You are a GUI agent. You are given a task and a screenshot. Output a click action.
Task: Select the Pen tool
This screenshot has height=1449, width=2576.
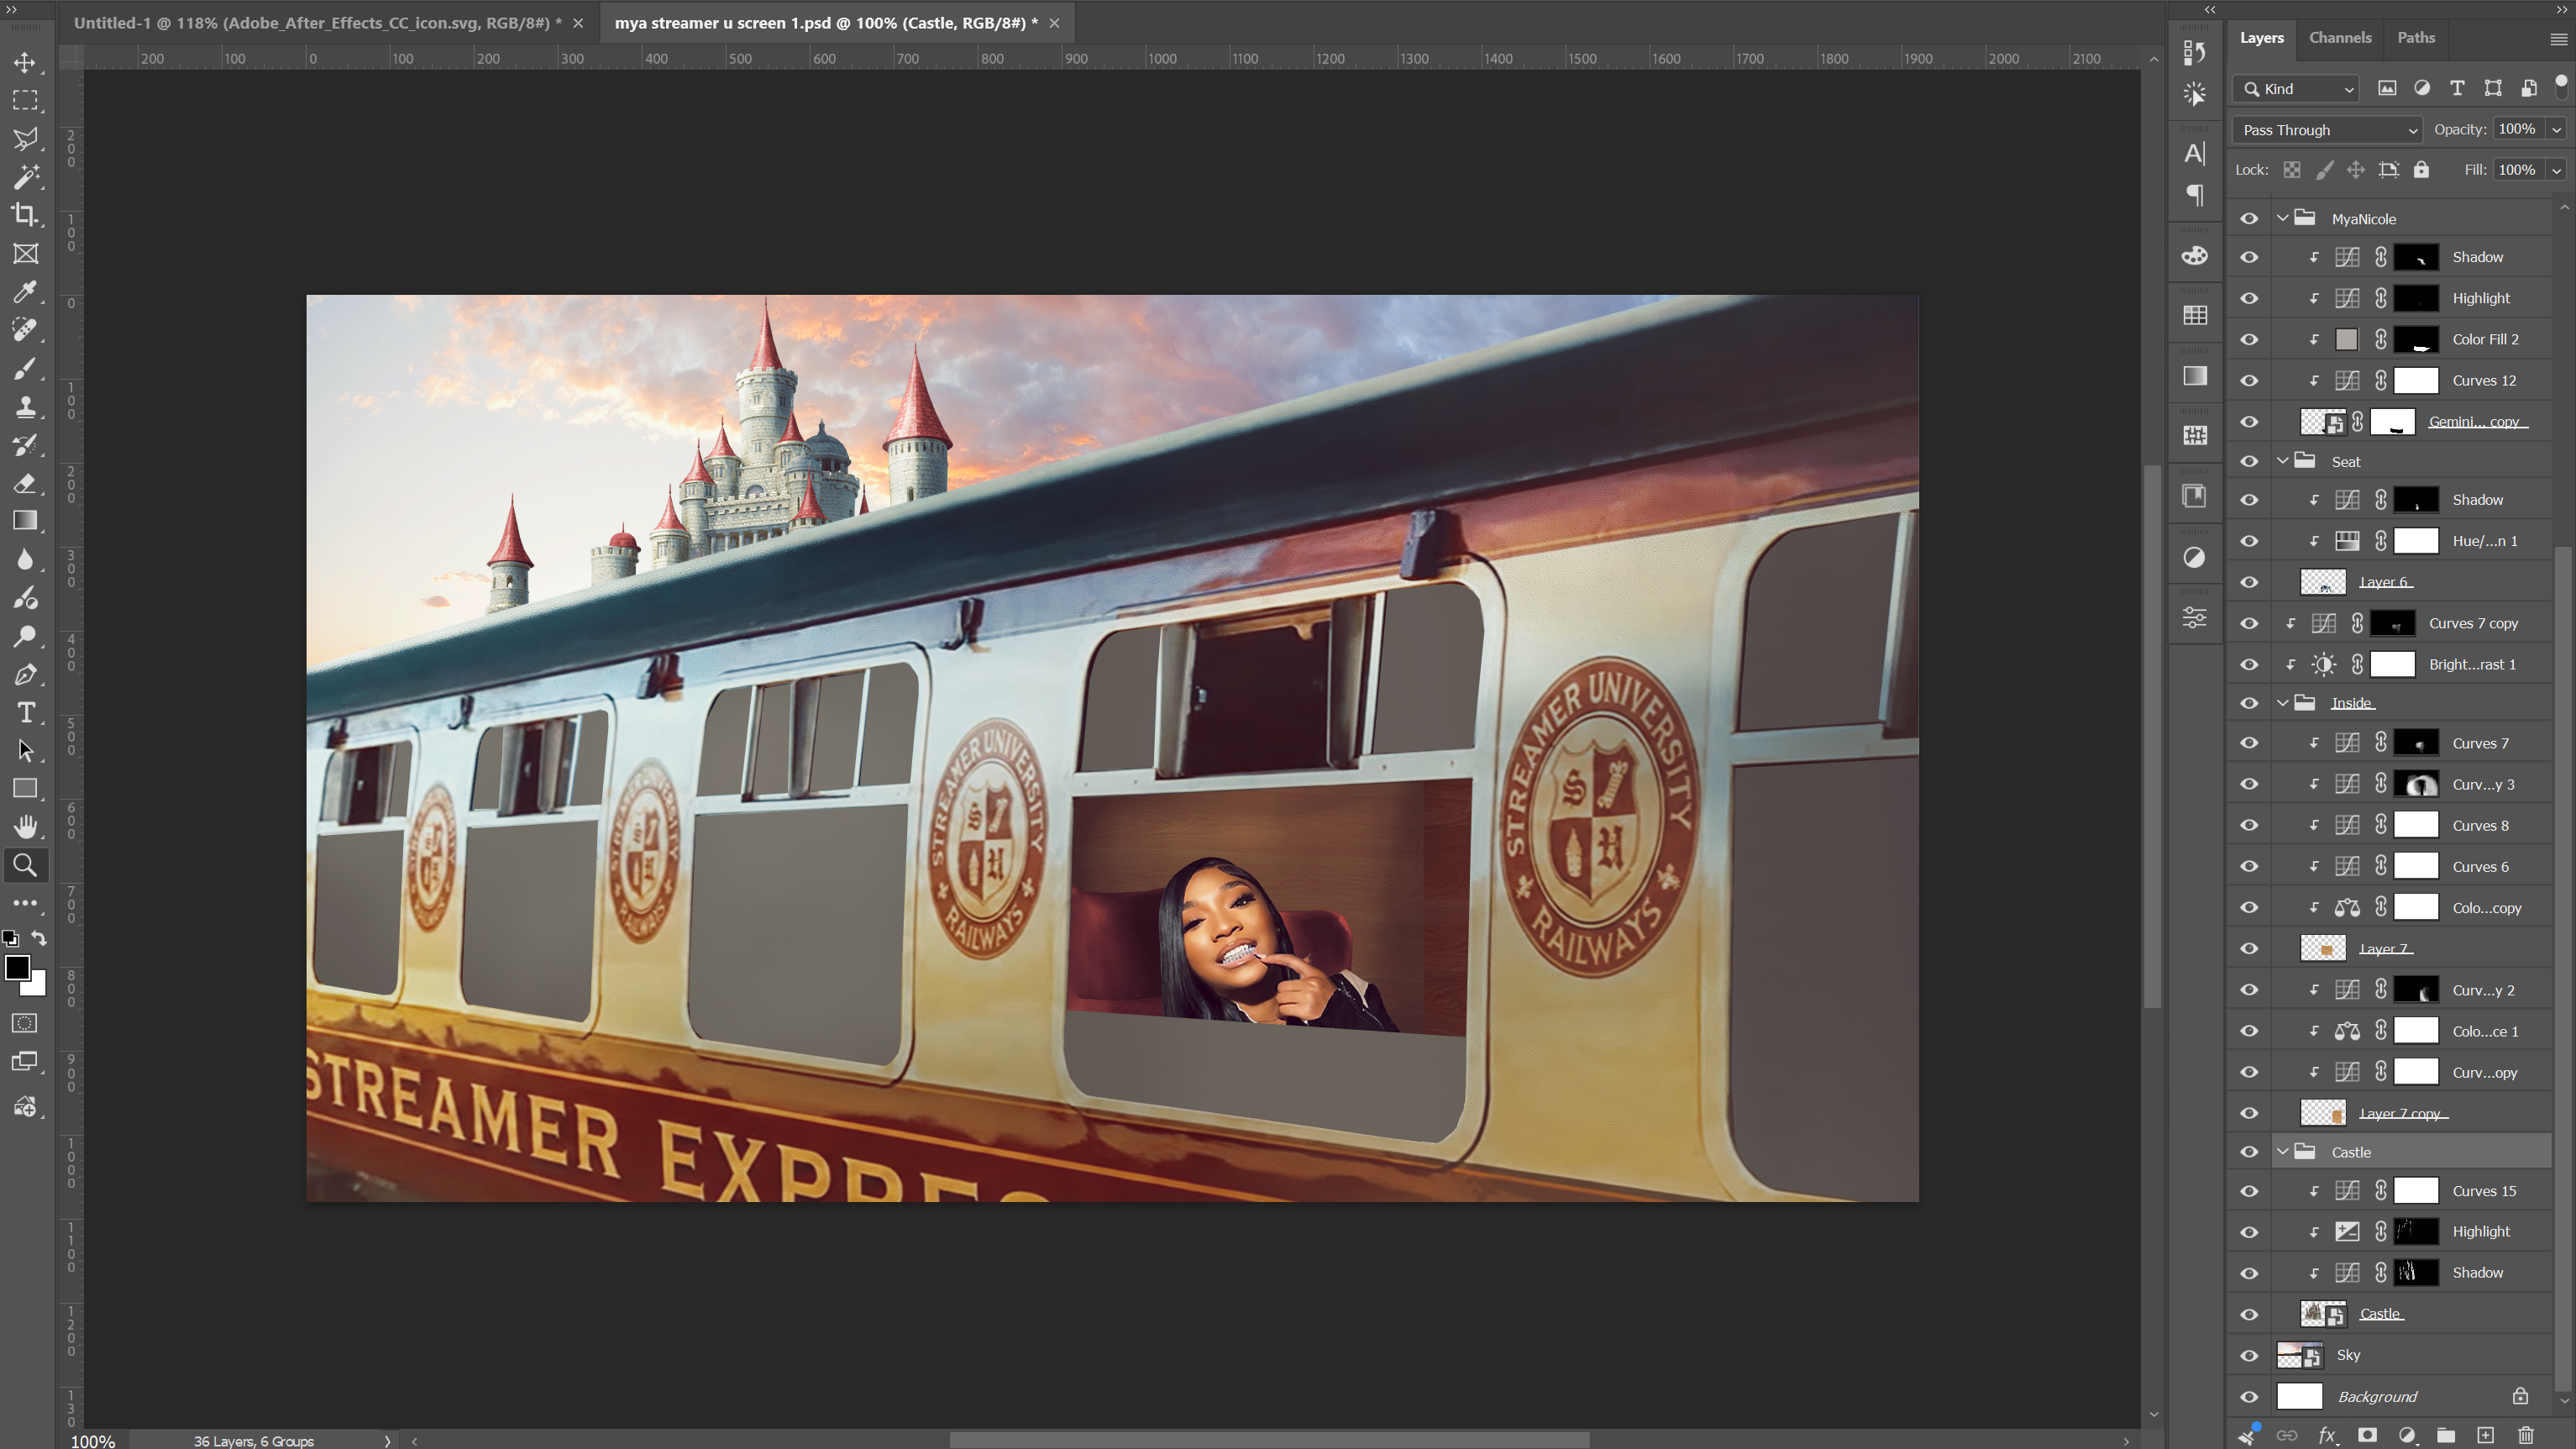click(x=25, y=674)
